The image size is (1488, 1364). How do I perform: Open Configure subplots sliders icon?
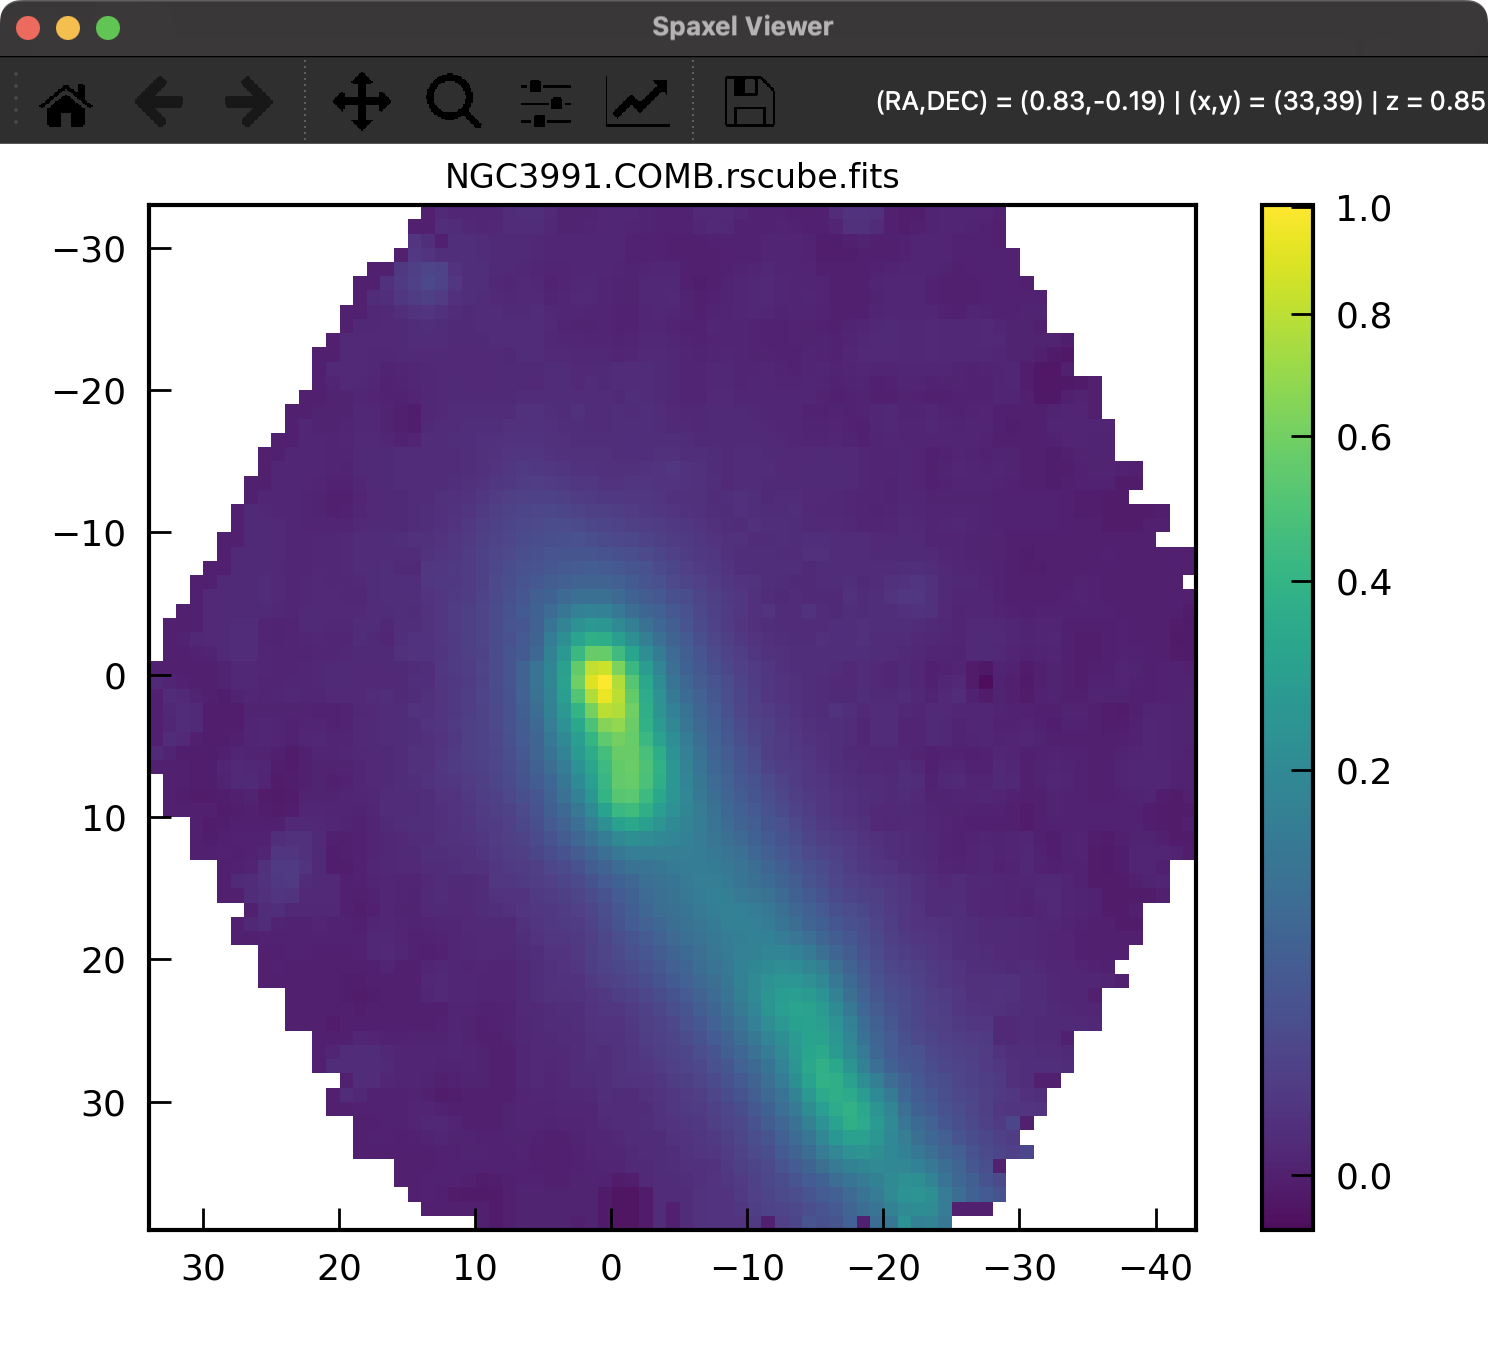546,102
